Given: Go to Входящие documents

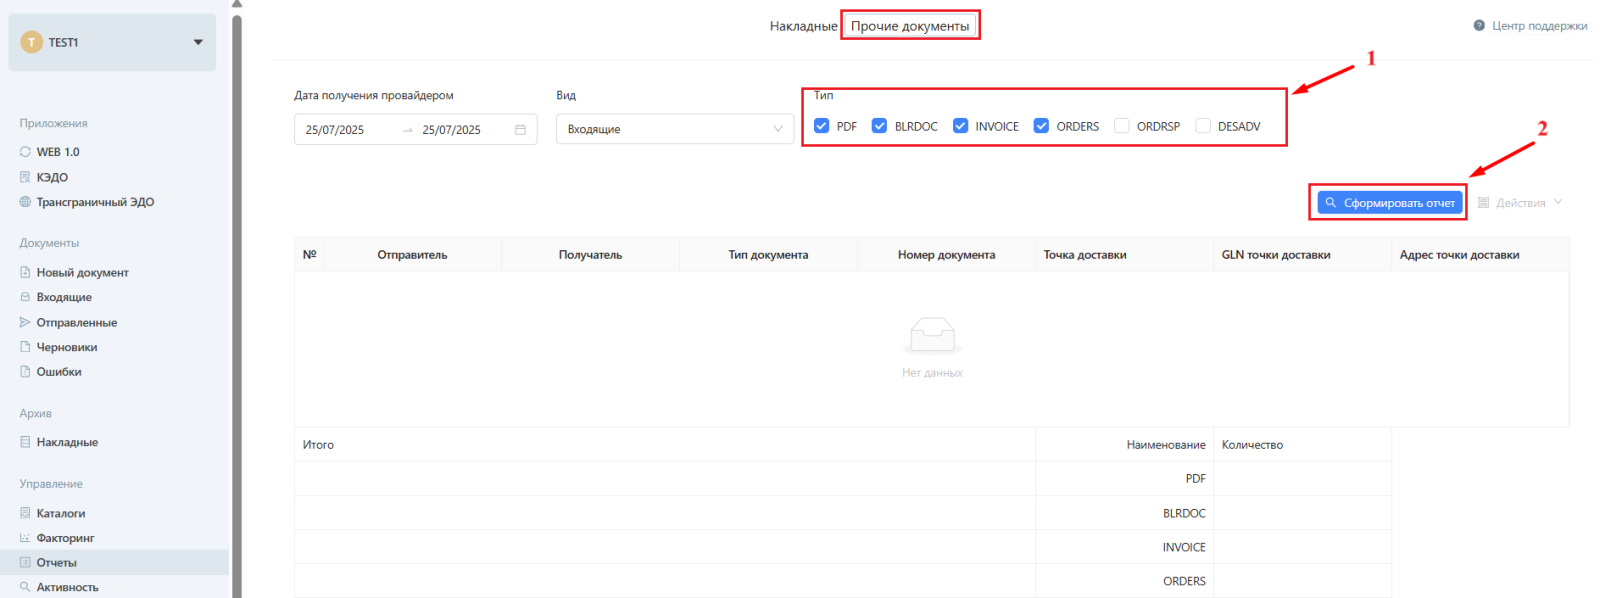Looking at the screenshot, I should click(64, 297).
